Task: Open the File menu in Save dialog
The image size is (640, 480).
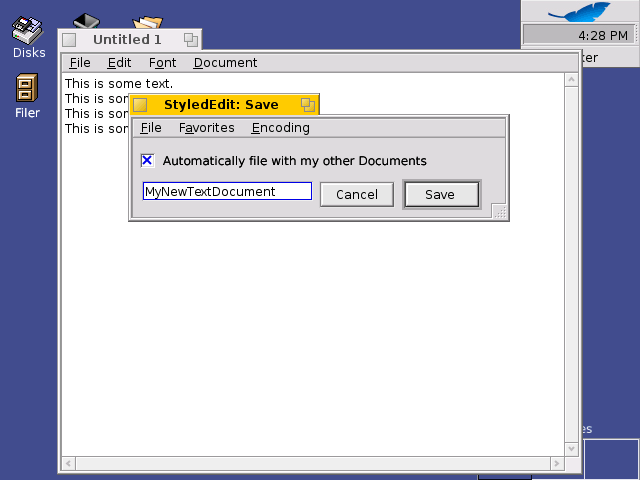Action: click(151, 128)
